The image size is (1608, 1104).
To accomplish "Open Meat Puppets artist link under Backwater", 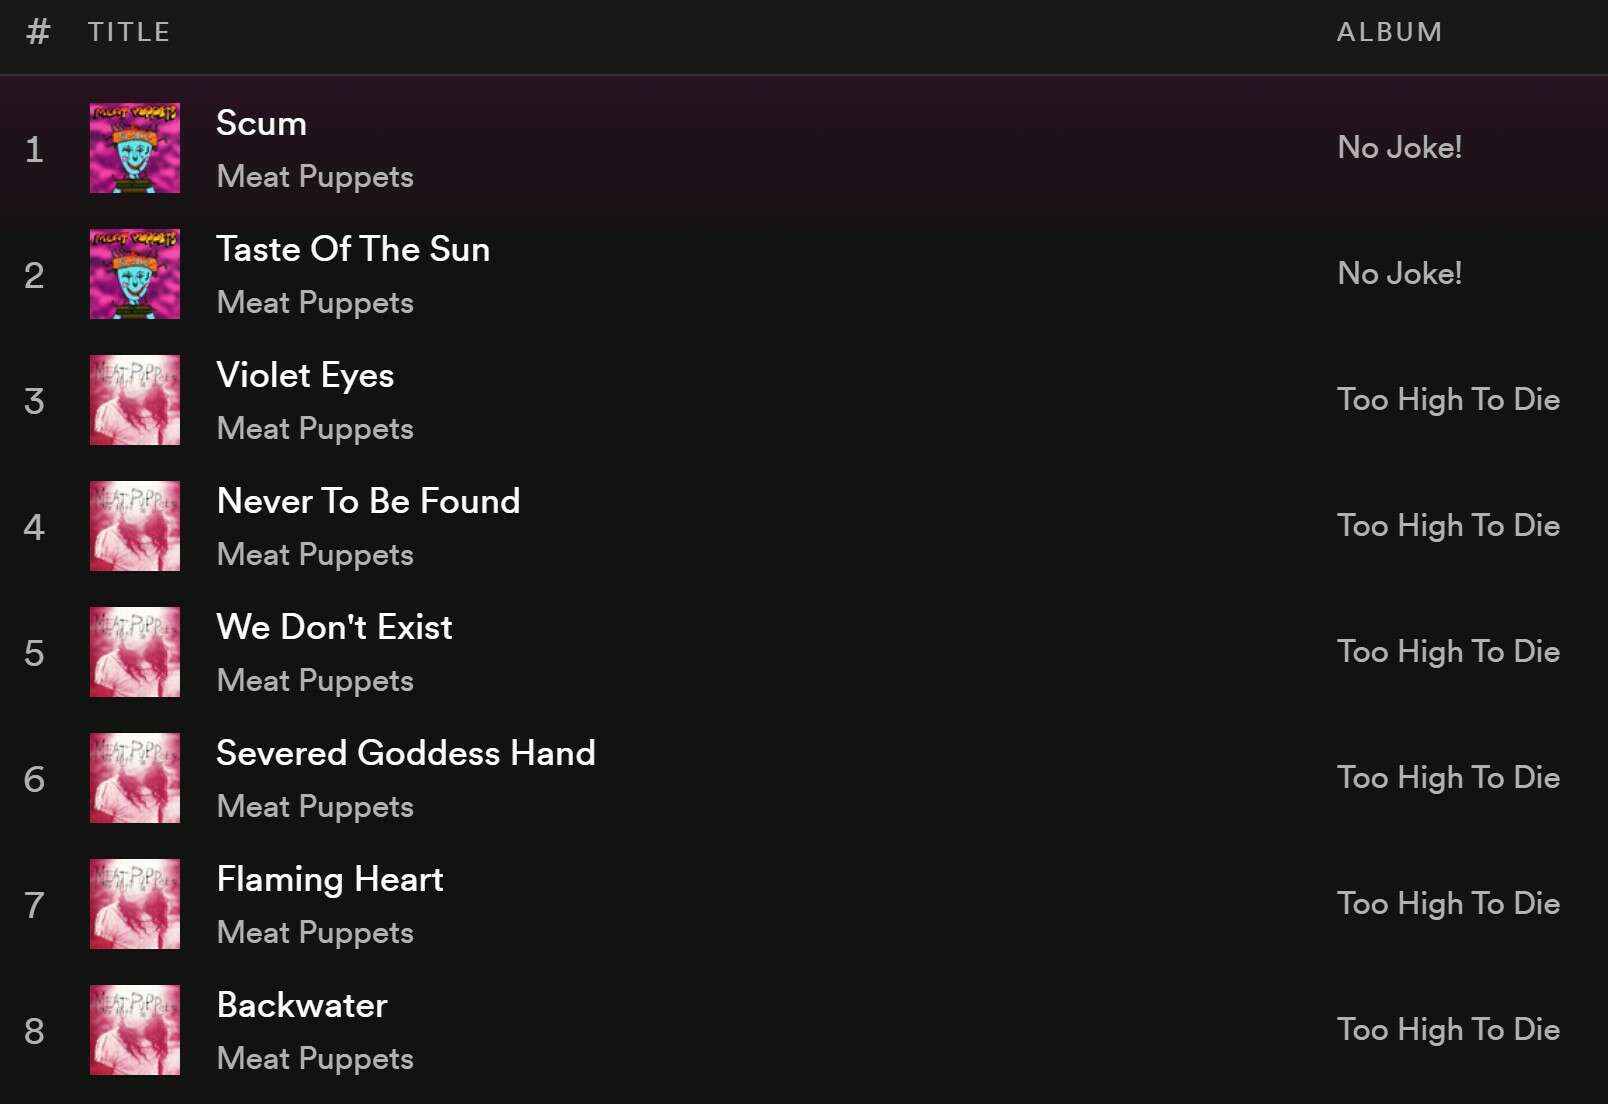I will click(x=315, y=1059).
